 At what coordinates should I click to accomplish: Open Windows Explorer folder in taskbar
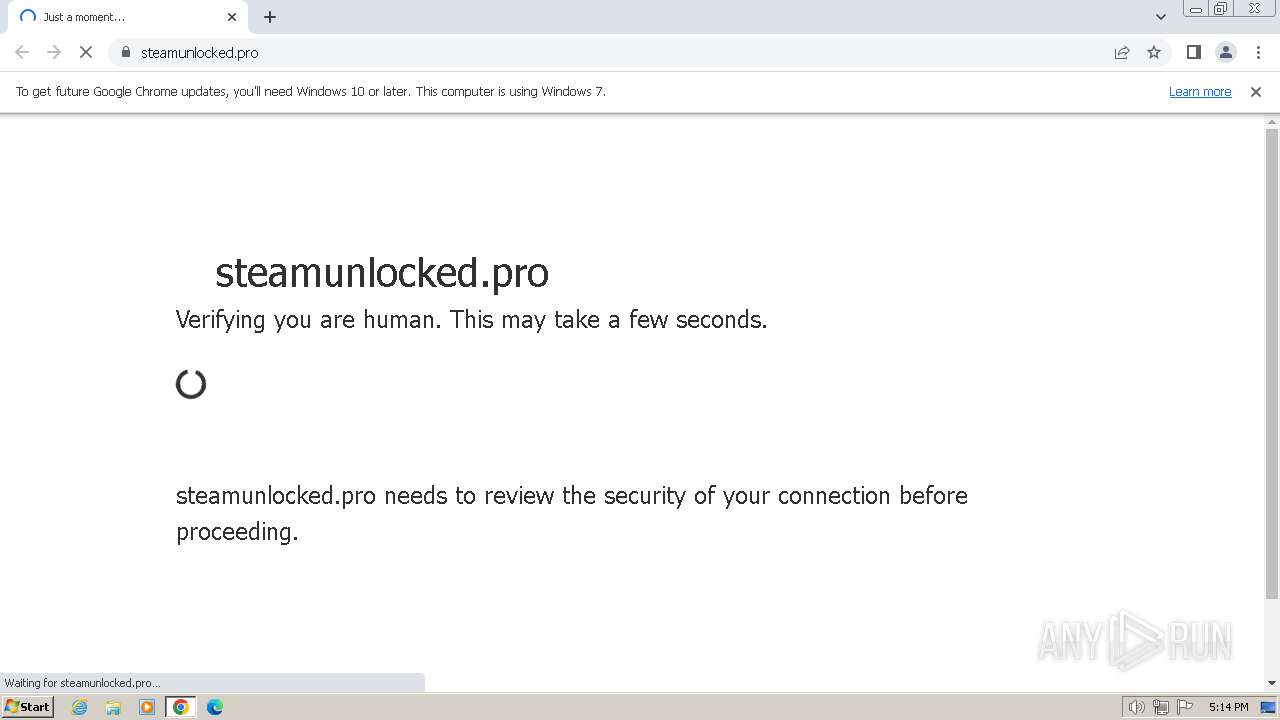[113, 707]
